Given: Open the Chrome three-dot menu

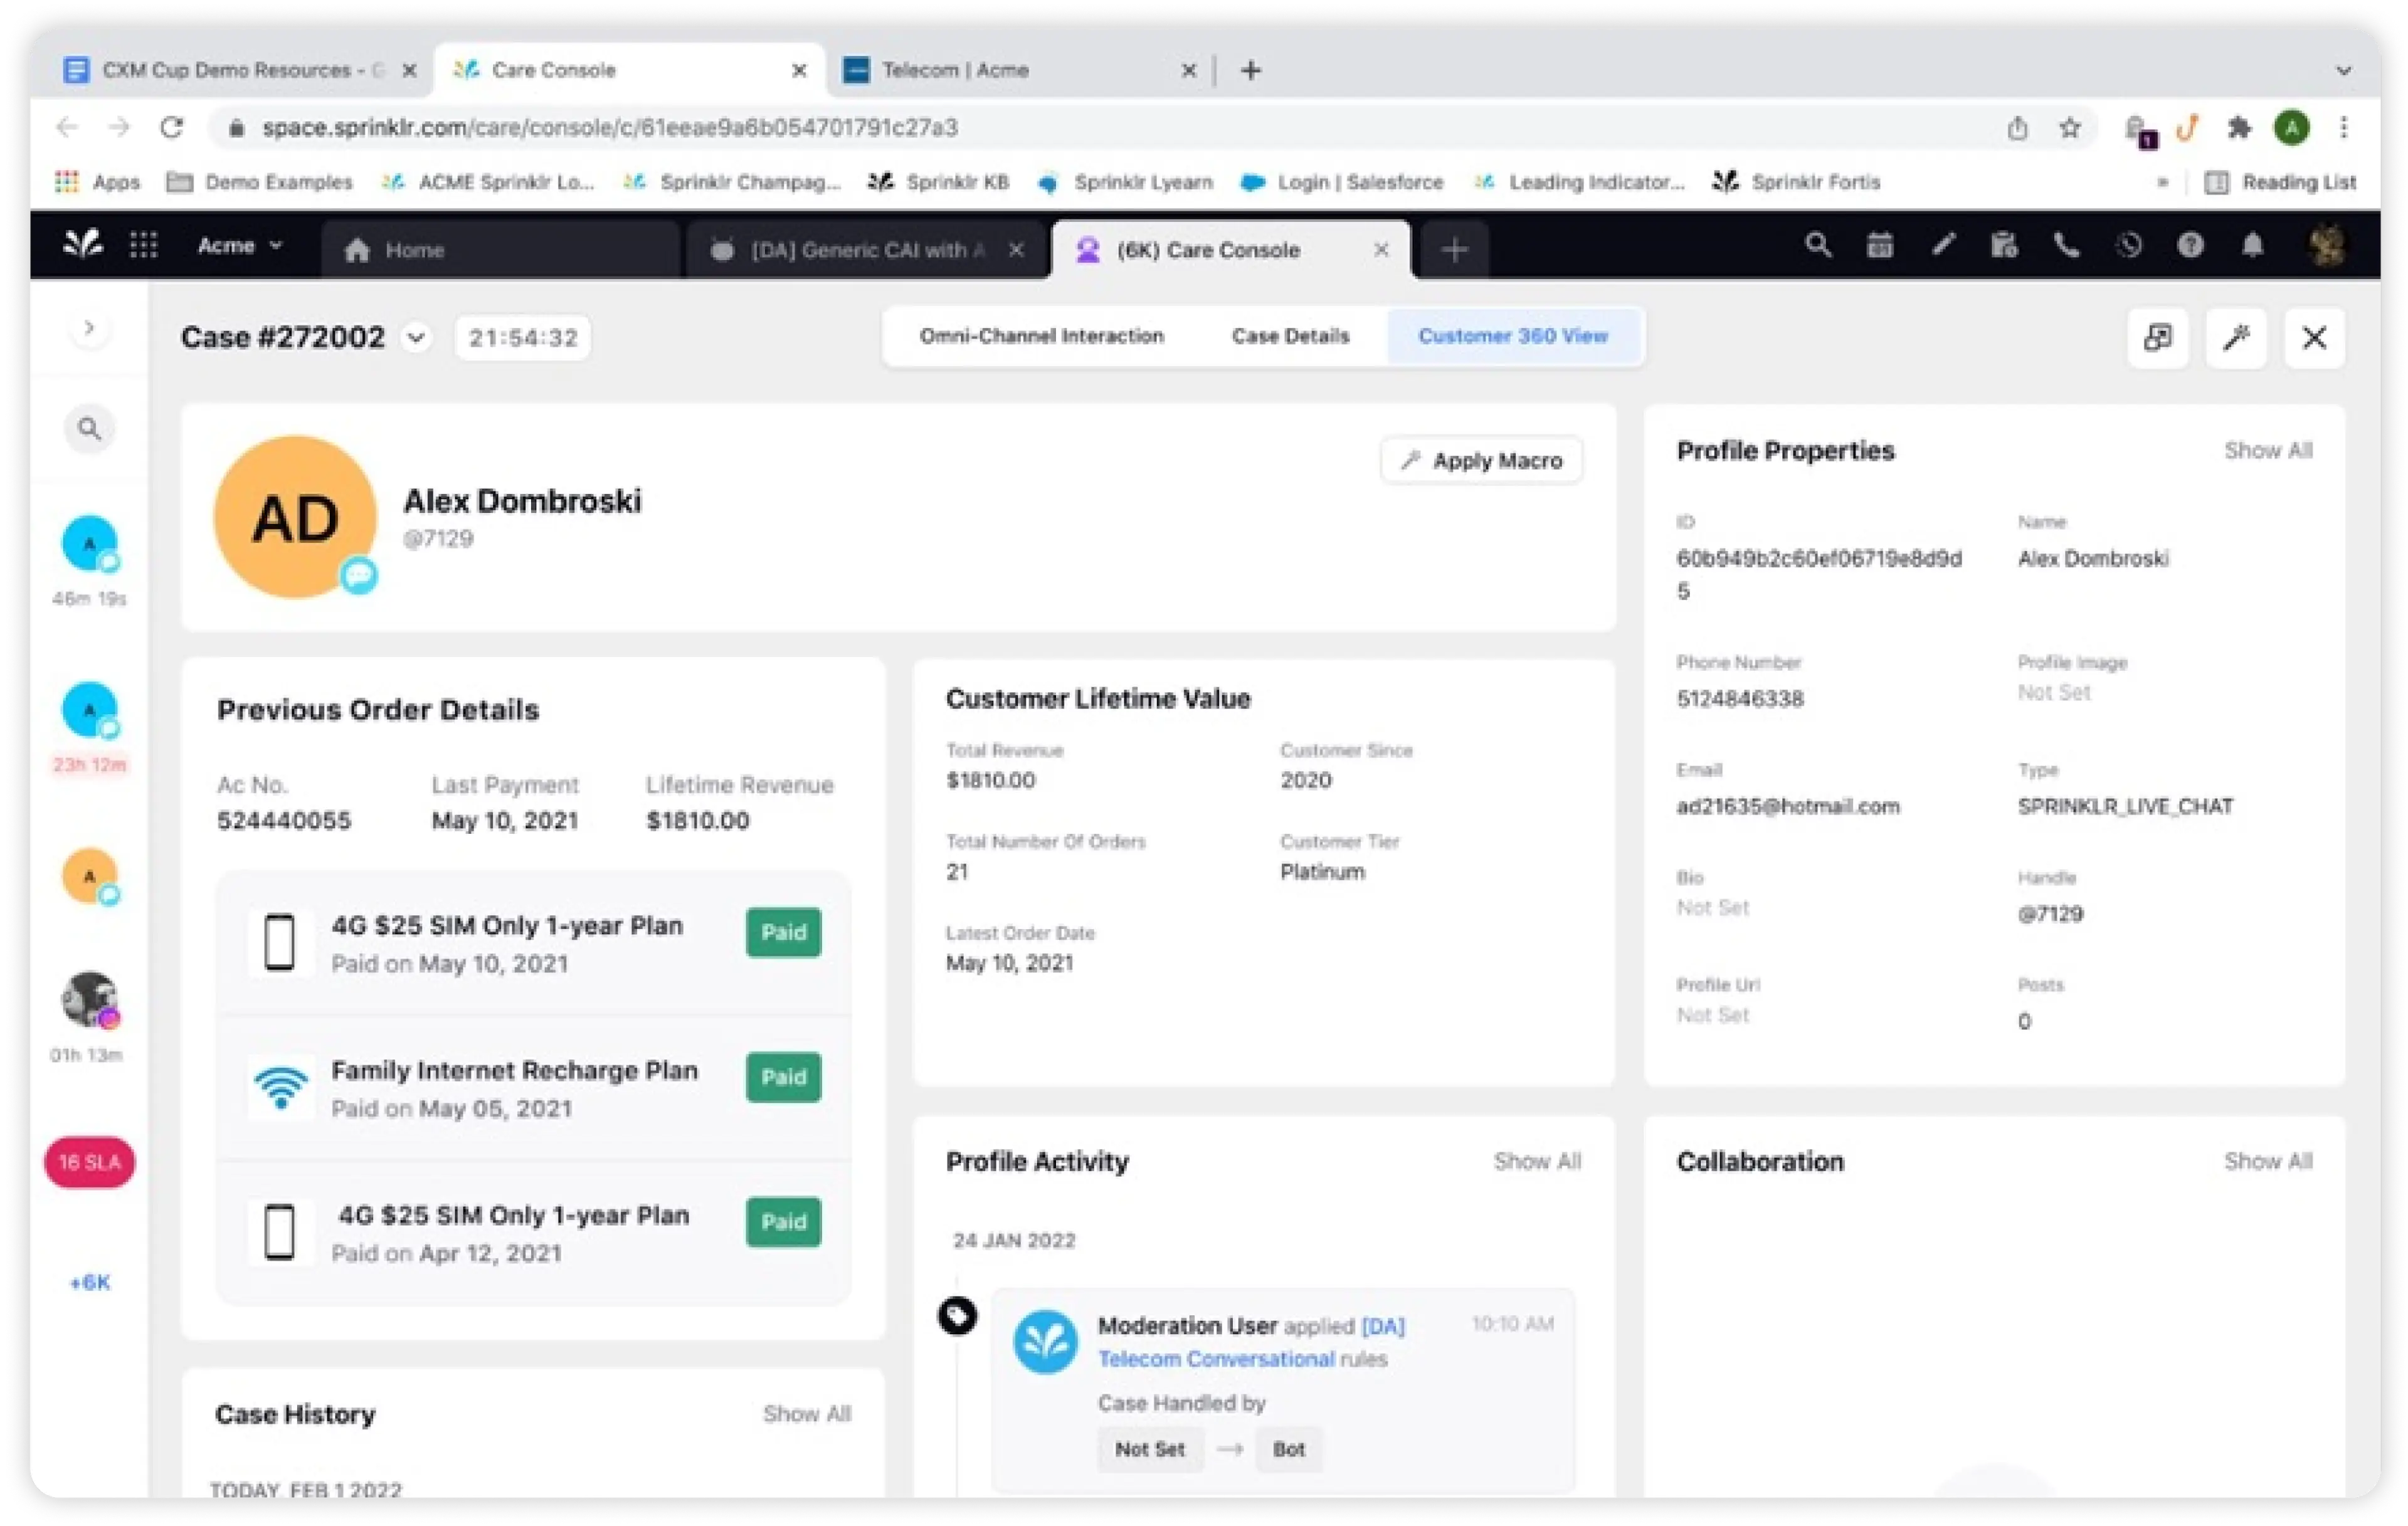Looking at the screenshot, I should click(x=2343, y=127).
